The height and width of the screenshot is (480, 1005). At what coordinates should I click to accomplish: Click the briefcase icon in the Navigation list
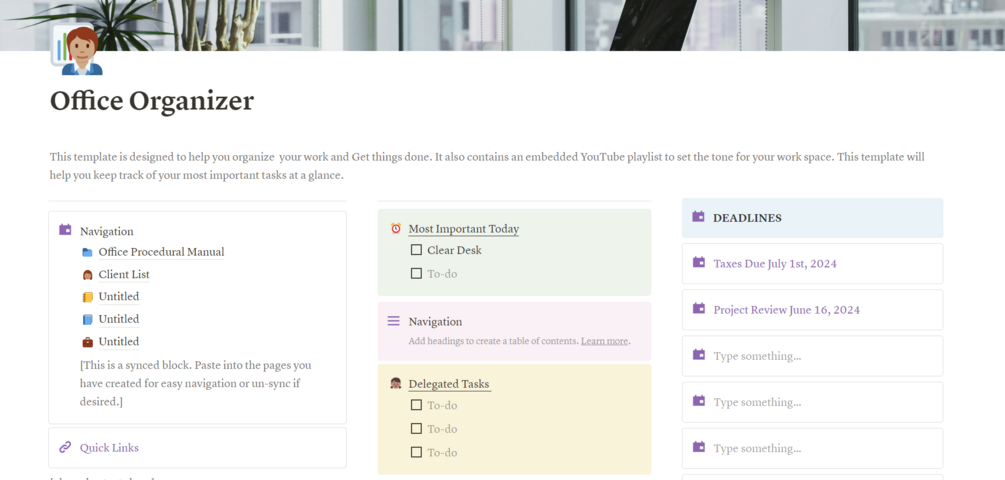click(87, 342)
